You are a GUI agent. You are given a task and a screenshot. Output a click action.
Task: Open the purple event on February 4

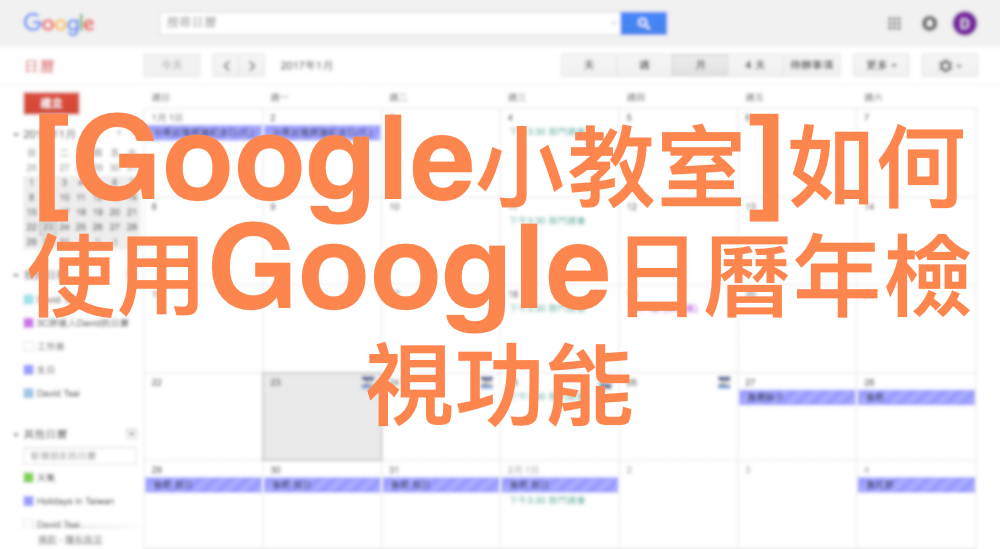pyautogui.click(x=916, y=485)
